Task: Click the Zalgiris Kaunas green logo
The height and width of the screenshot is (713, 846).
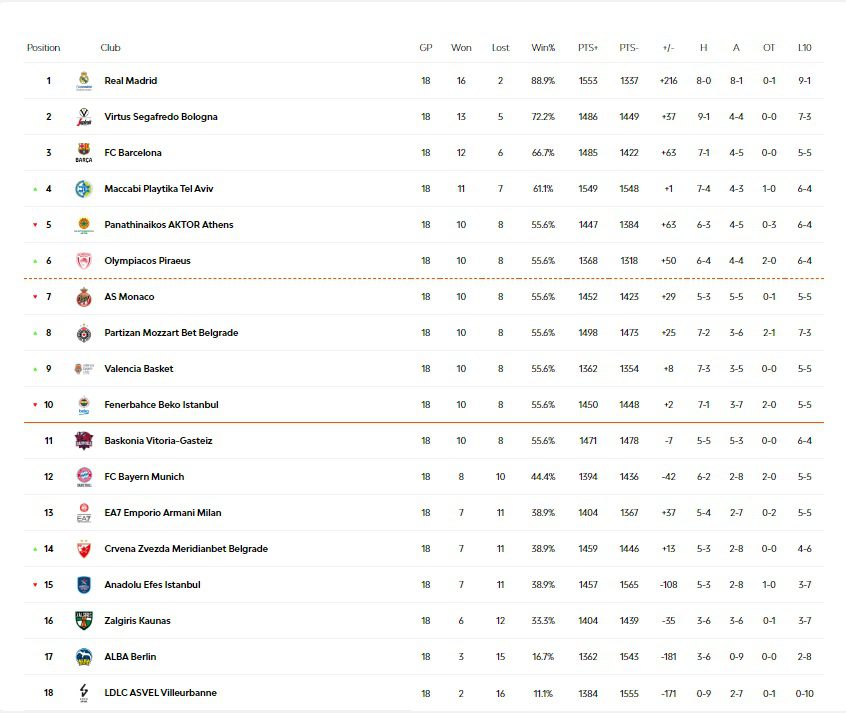Action: [84, 621]
